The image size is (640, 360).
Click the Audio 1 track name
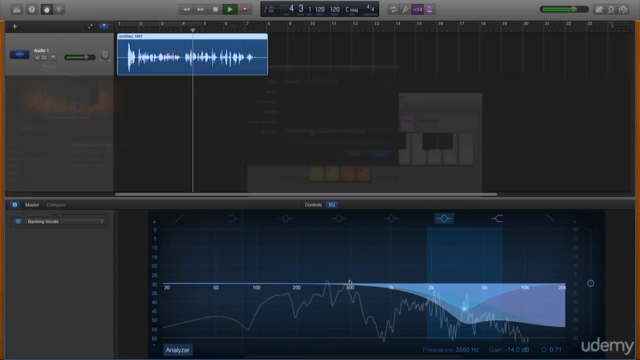[41, 50]
